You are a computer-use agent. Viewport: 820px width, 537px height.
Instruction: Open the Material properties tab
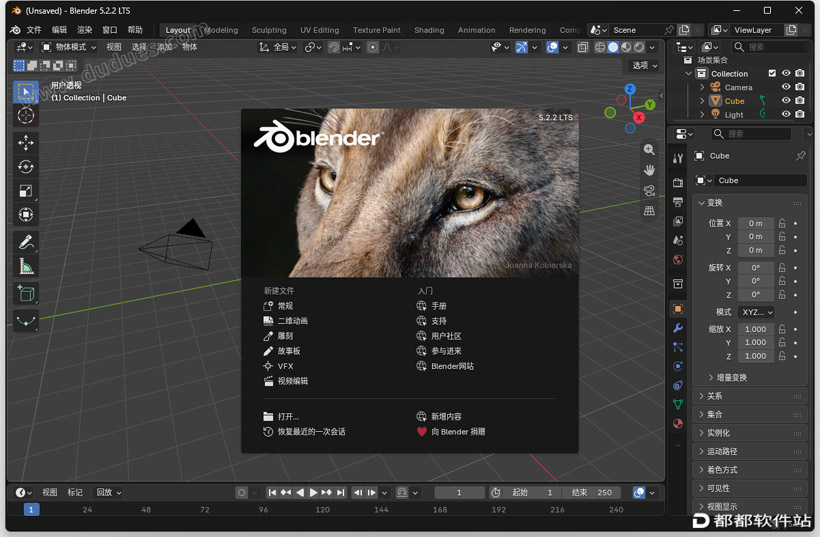[678, 424]
